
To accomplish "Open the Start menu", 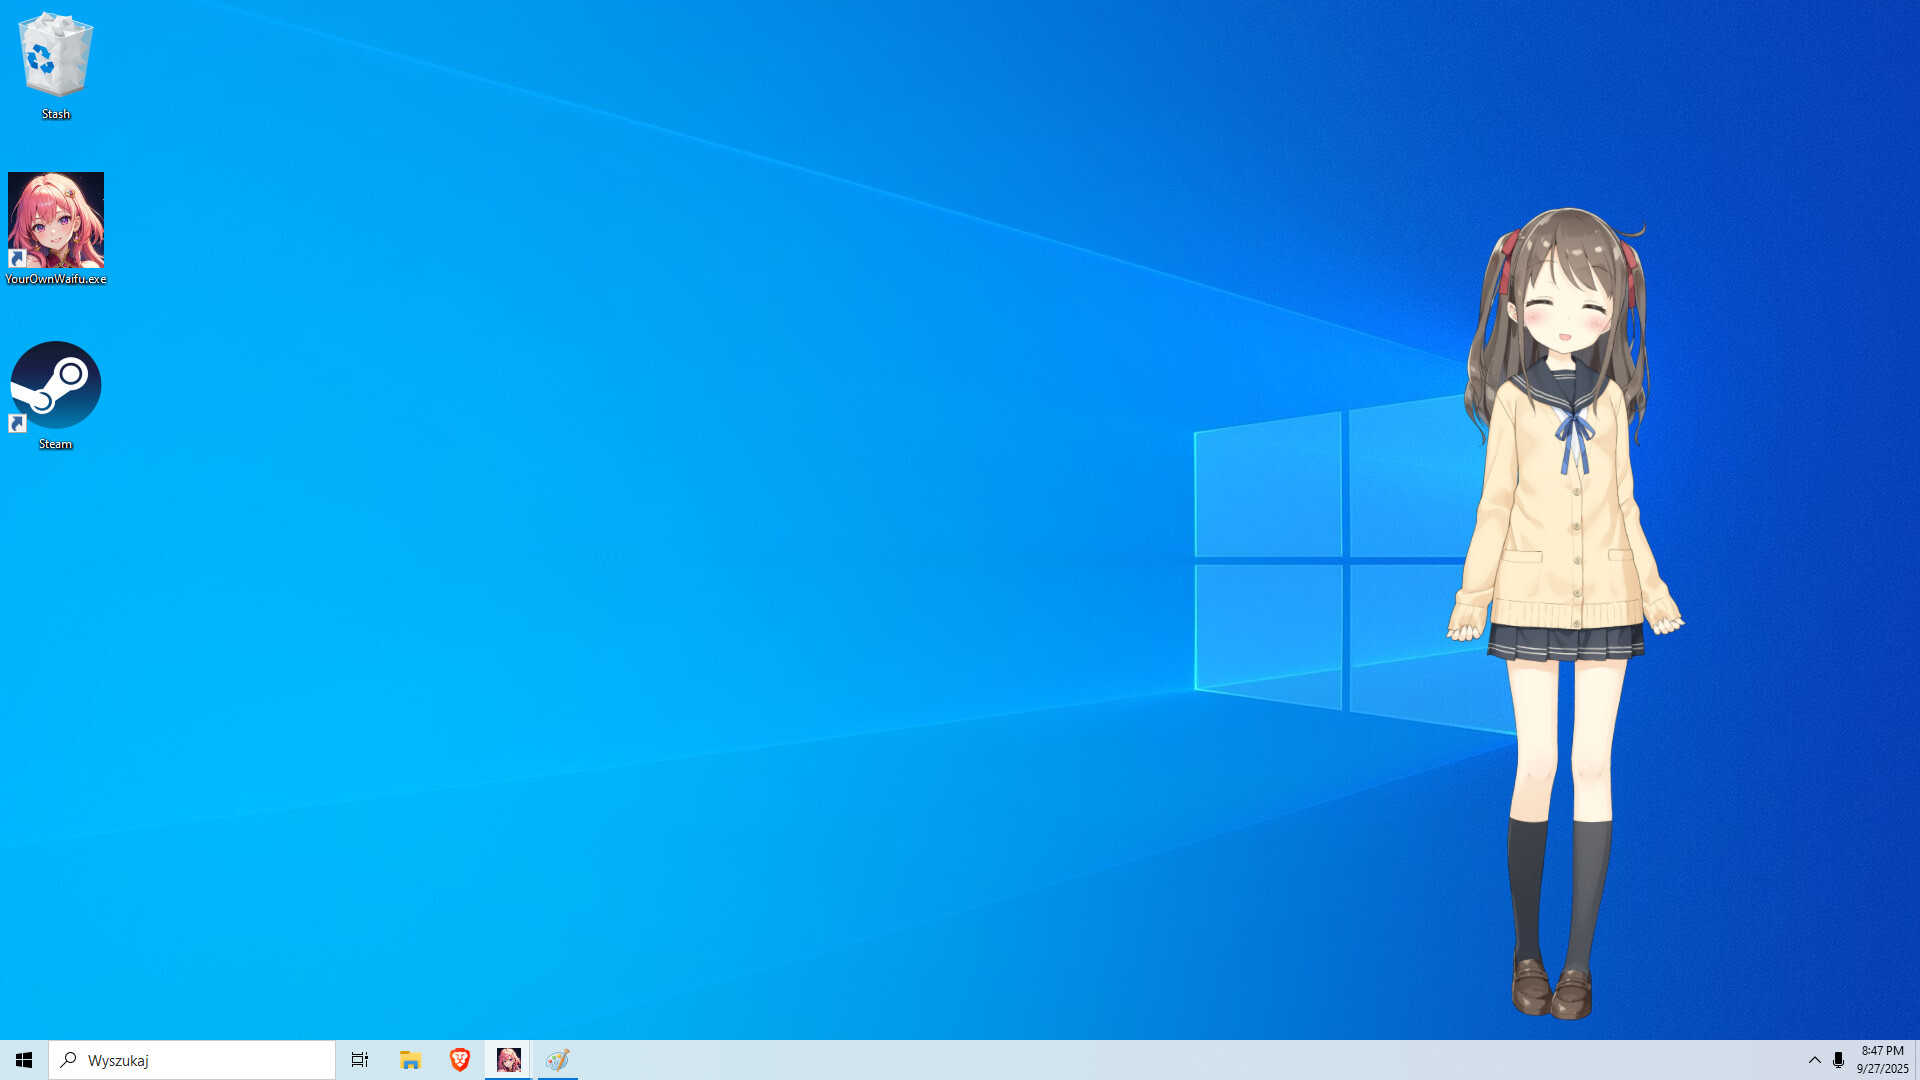I will point(21,1059).
